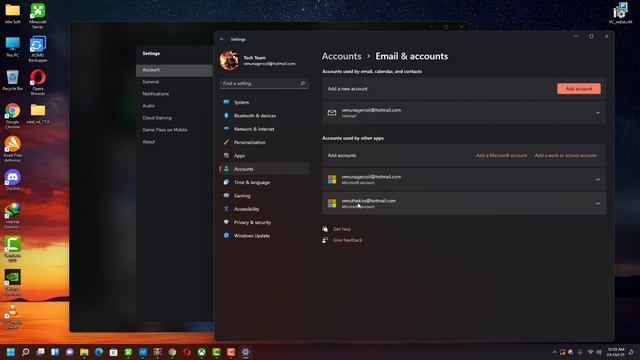640x360 pixels.
Task: Select Audio in background Settings window
Action: tap(148, 106)
